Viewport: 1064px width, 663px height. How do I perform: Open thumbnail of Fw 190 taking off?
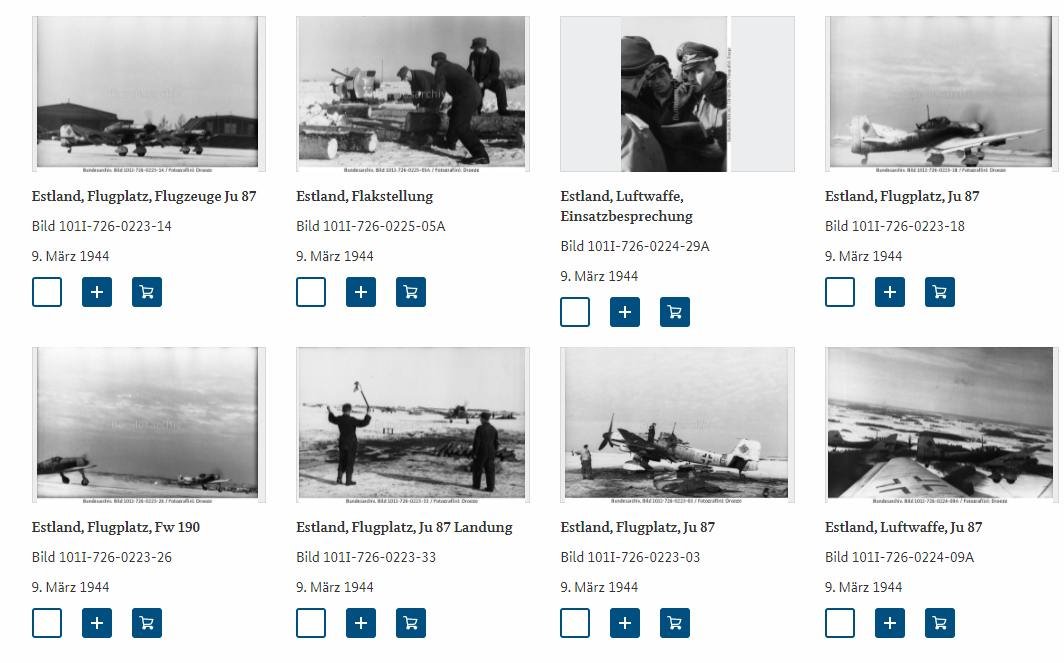(x=149, y=425)
